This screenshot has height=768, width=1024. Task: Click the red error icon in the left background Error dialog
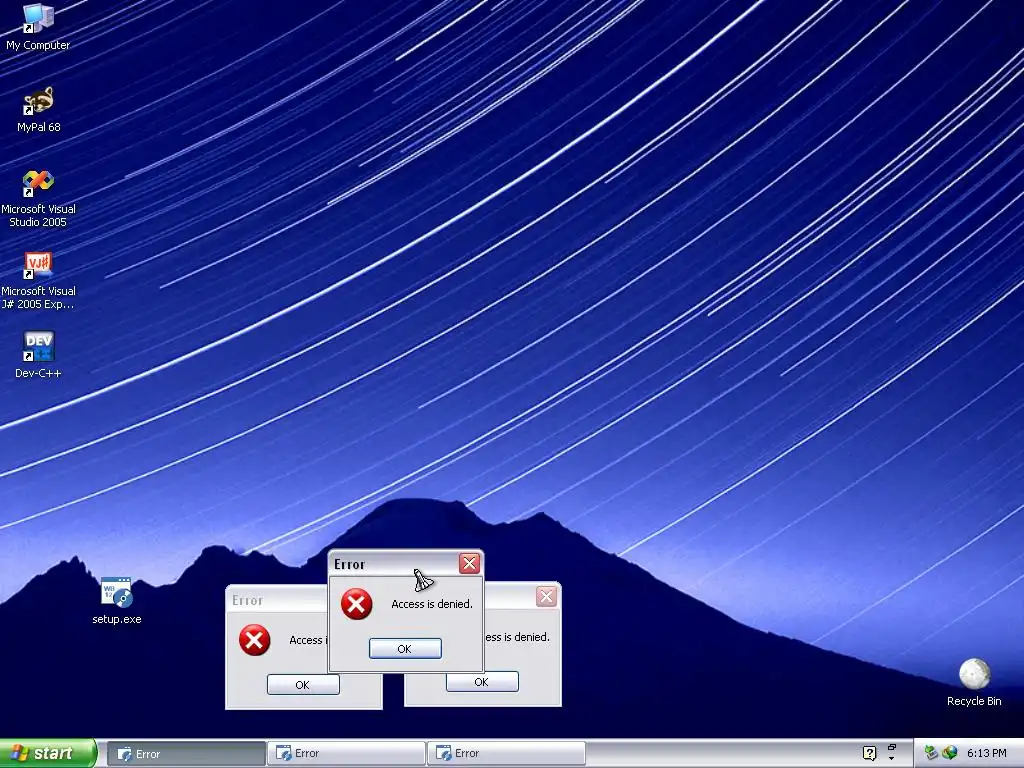coord(255,640)
